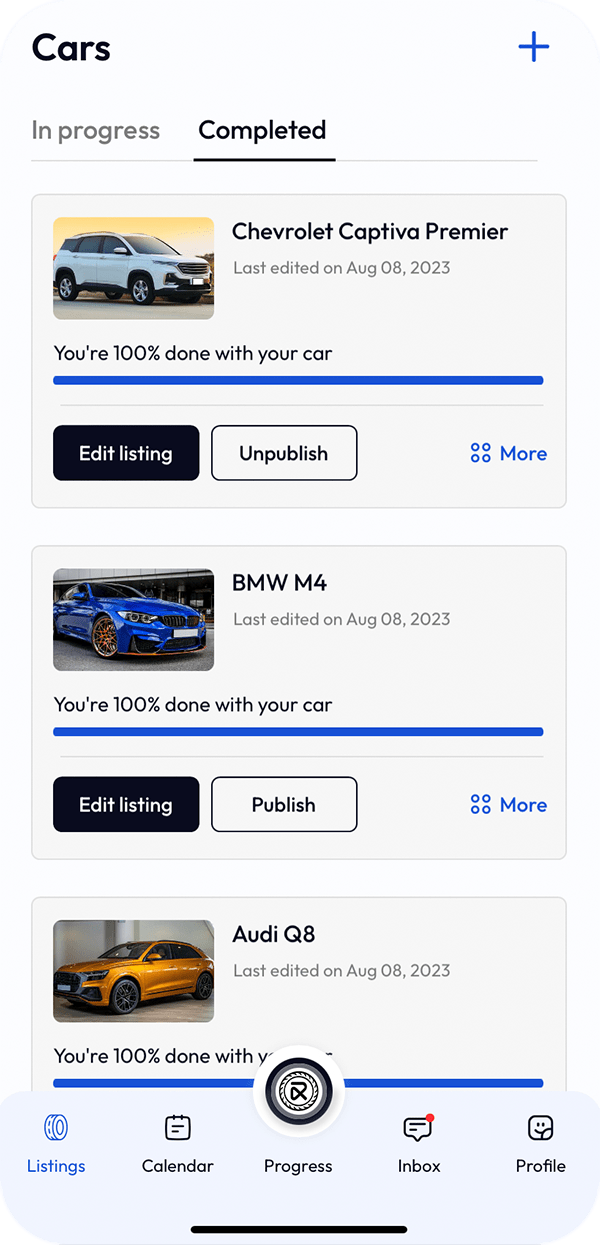This screenshot has height=1245, width=600.
Task: Stay on the Completed tab
Action: [263, 130]
